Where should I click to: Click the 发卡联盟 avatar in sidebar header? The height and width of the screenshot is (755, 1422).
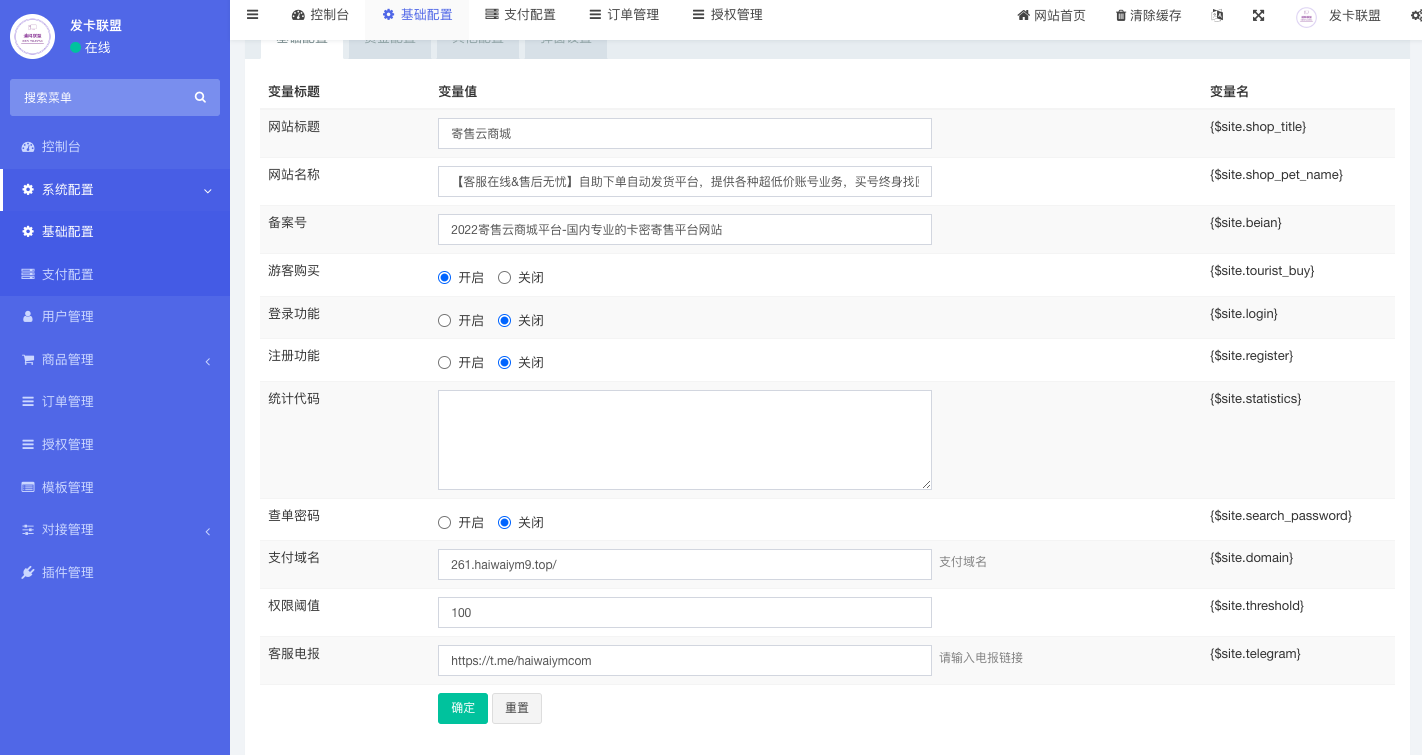(x=32, y=37)
